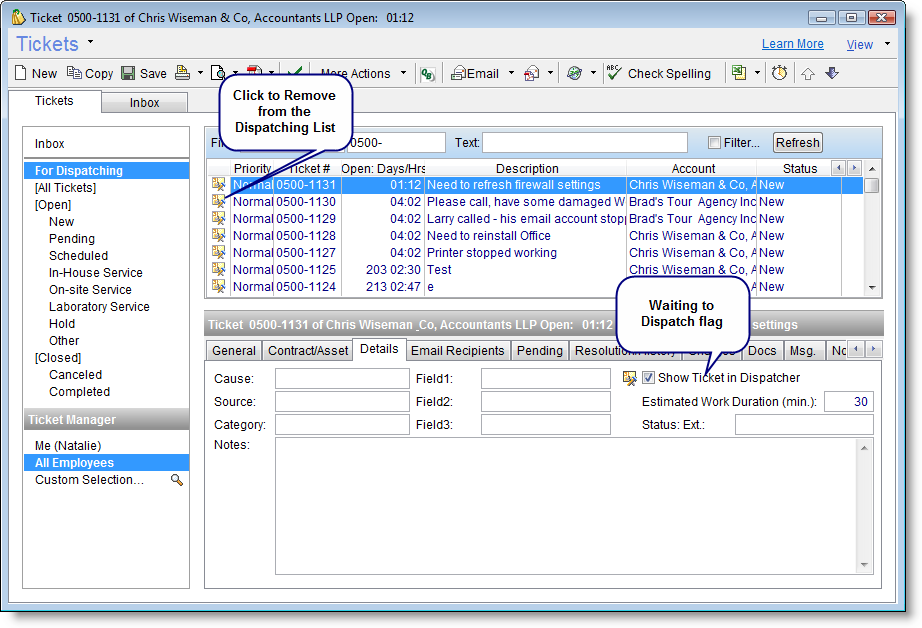Viewport: 922px width, 628px height.
Task: Click the Custom Selection magnifier icon
Action: [177, 480]
